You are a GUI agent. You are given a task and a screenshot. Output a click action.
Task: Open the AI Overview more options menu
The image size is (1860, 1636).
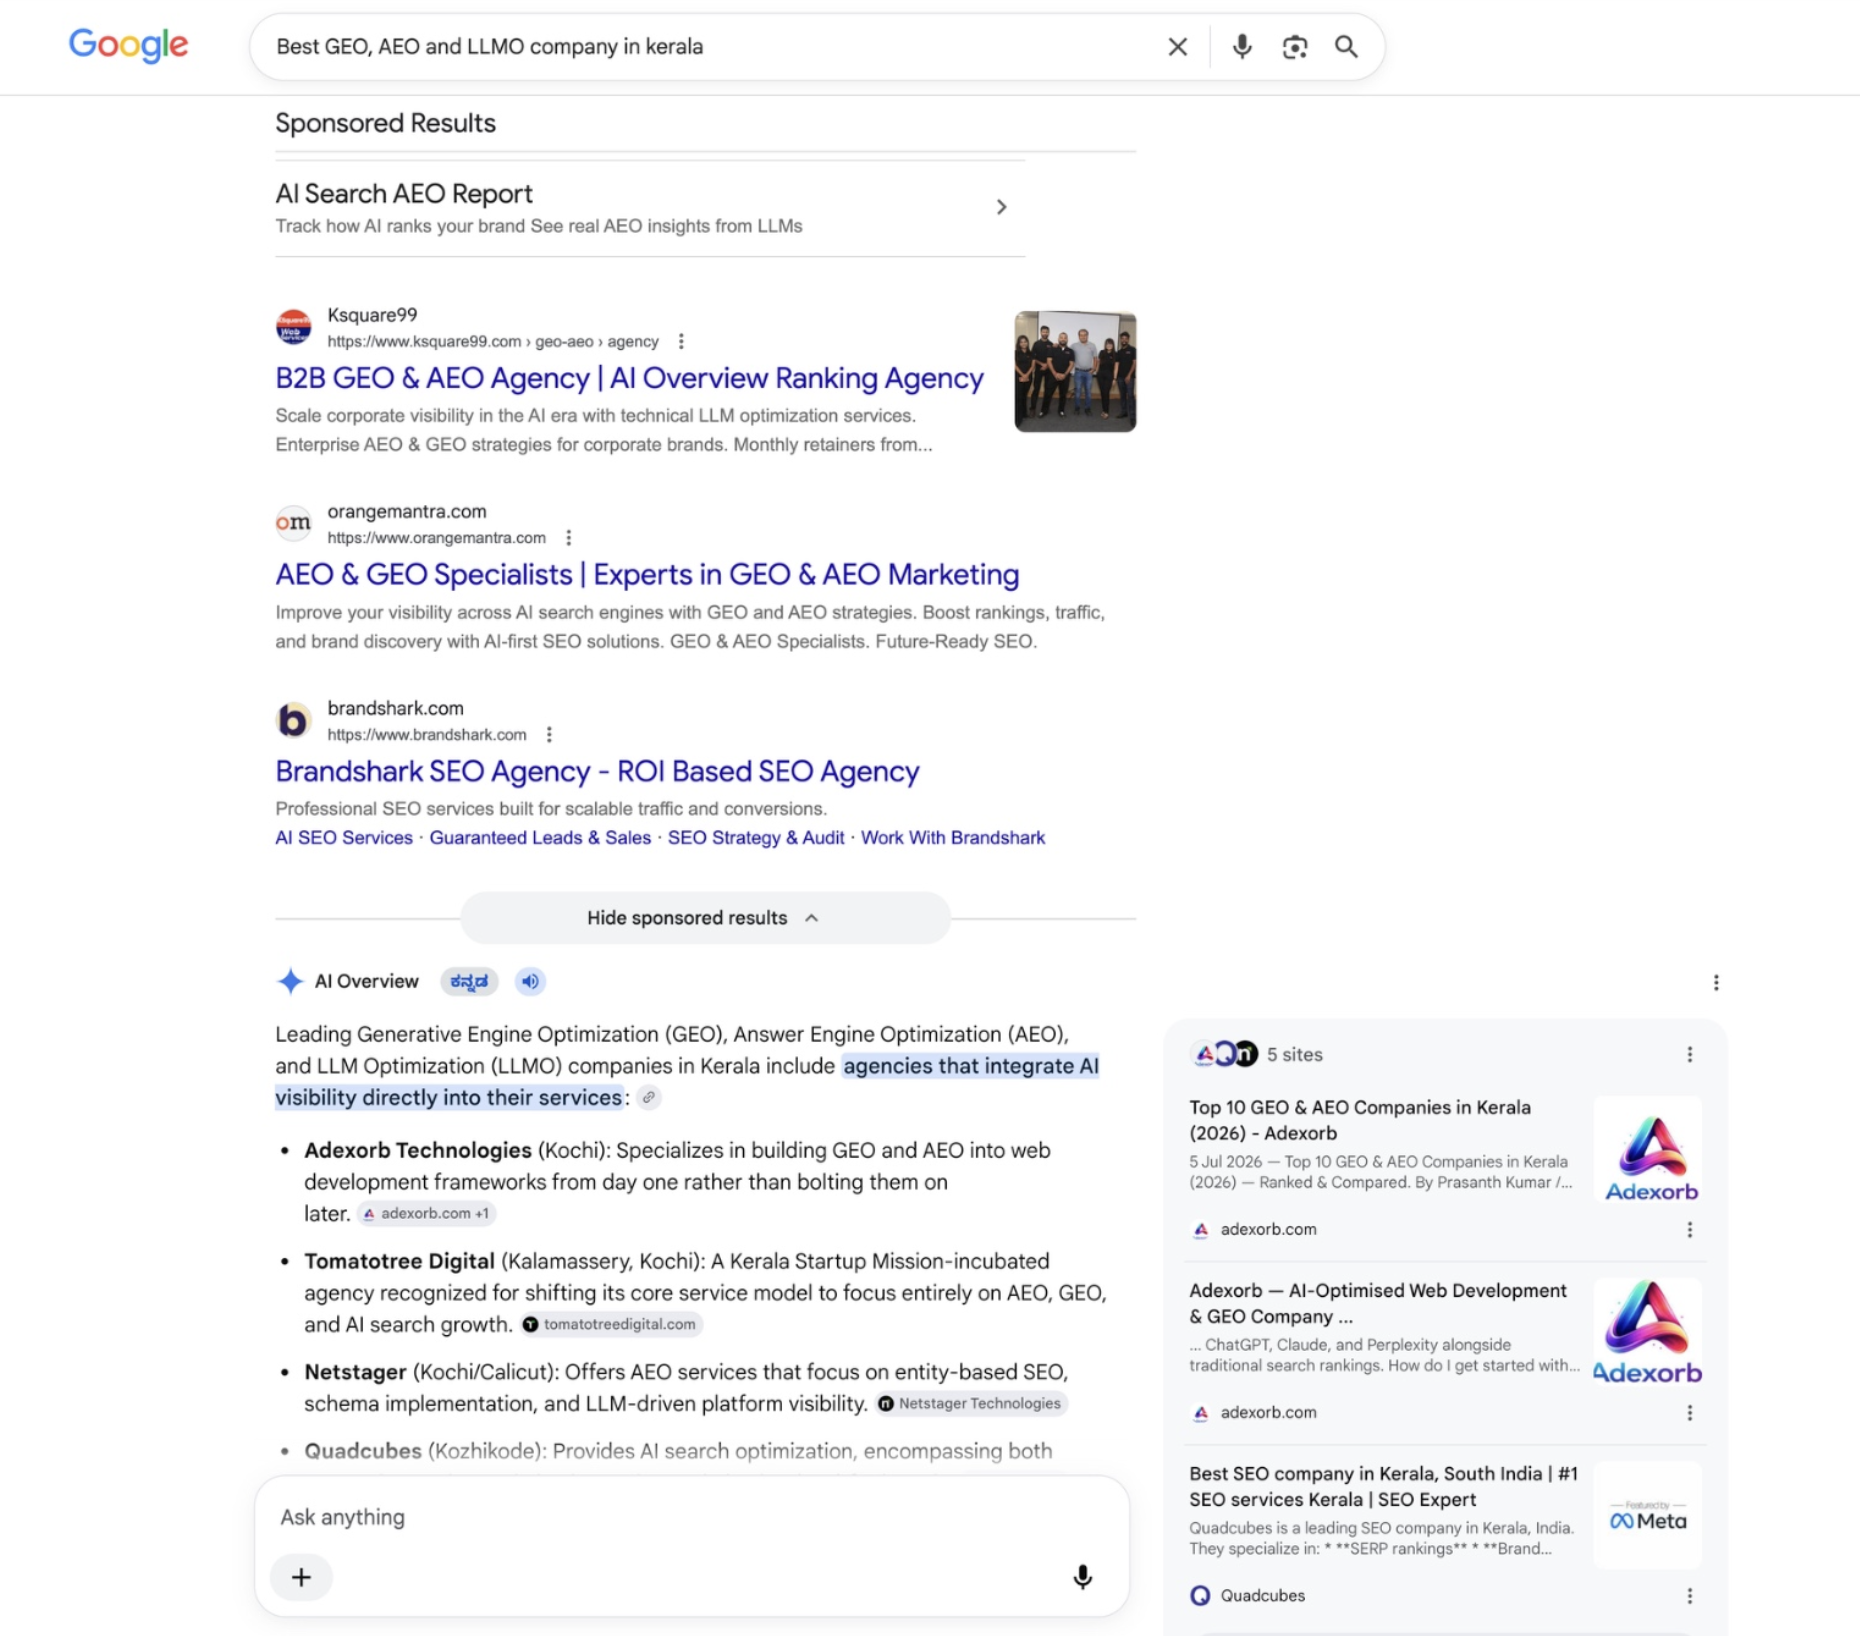point(1716,983)
